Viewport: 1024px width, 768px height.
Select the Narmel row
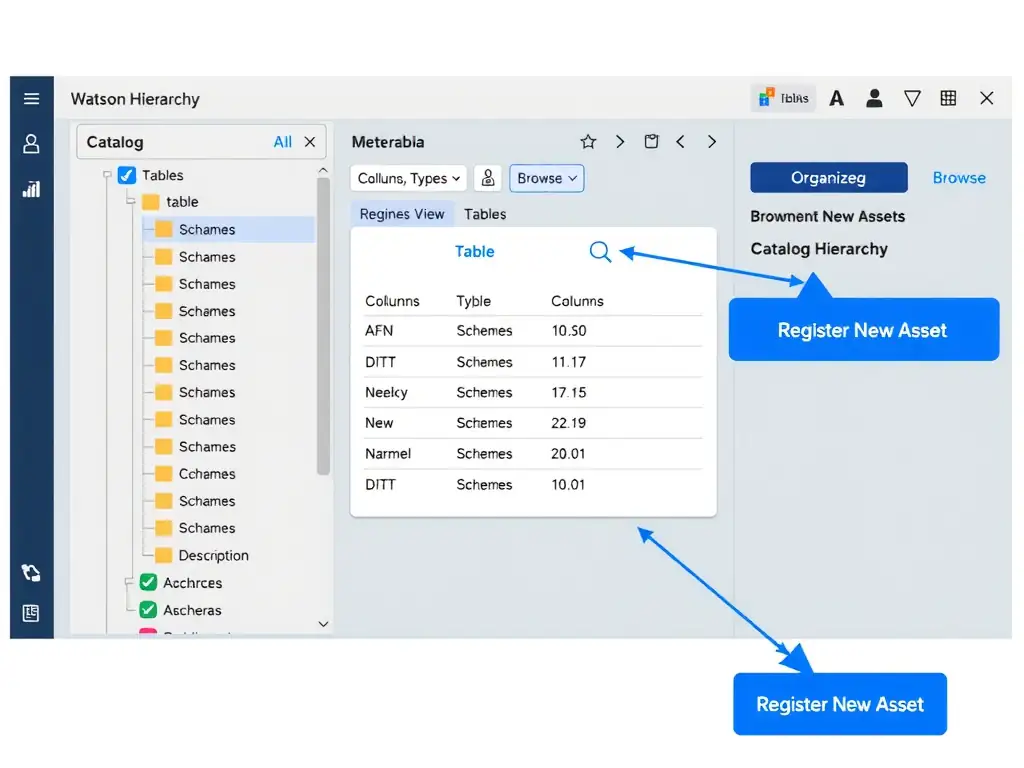pyautogui.click(x=533, y=454)
